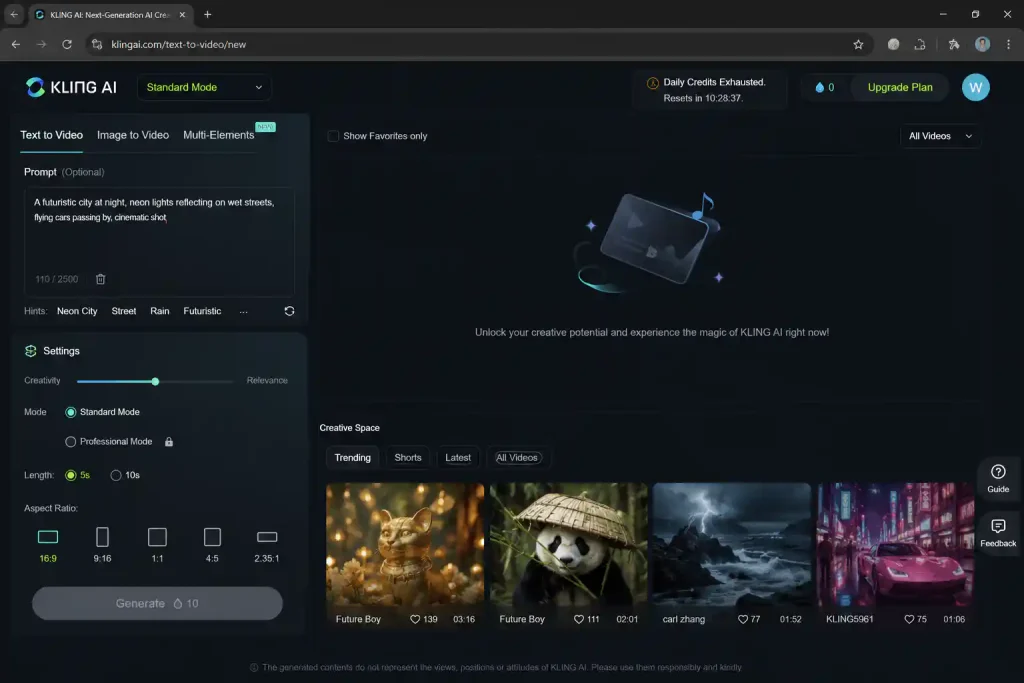Open the stormy sea lightning thumbnail
The height and width of the screenshot is (683, 1024).
click(732, 545)
